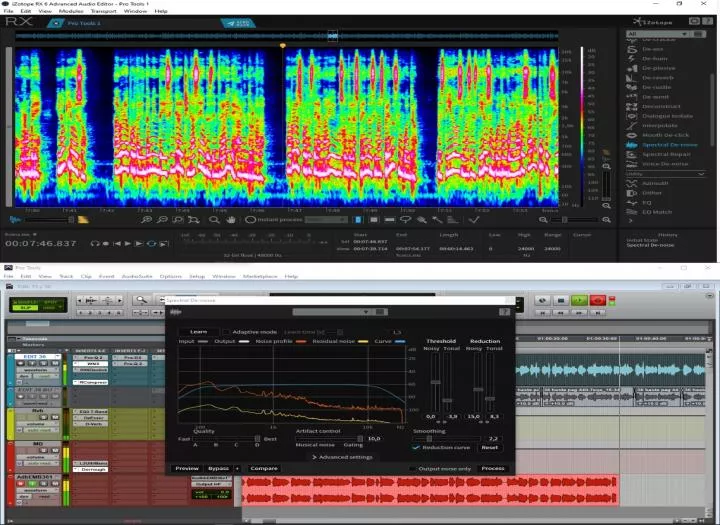Open the All module filter dropdown
Screen dimensions: 720x525
pos(657,34)
